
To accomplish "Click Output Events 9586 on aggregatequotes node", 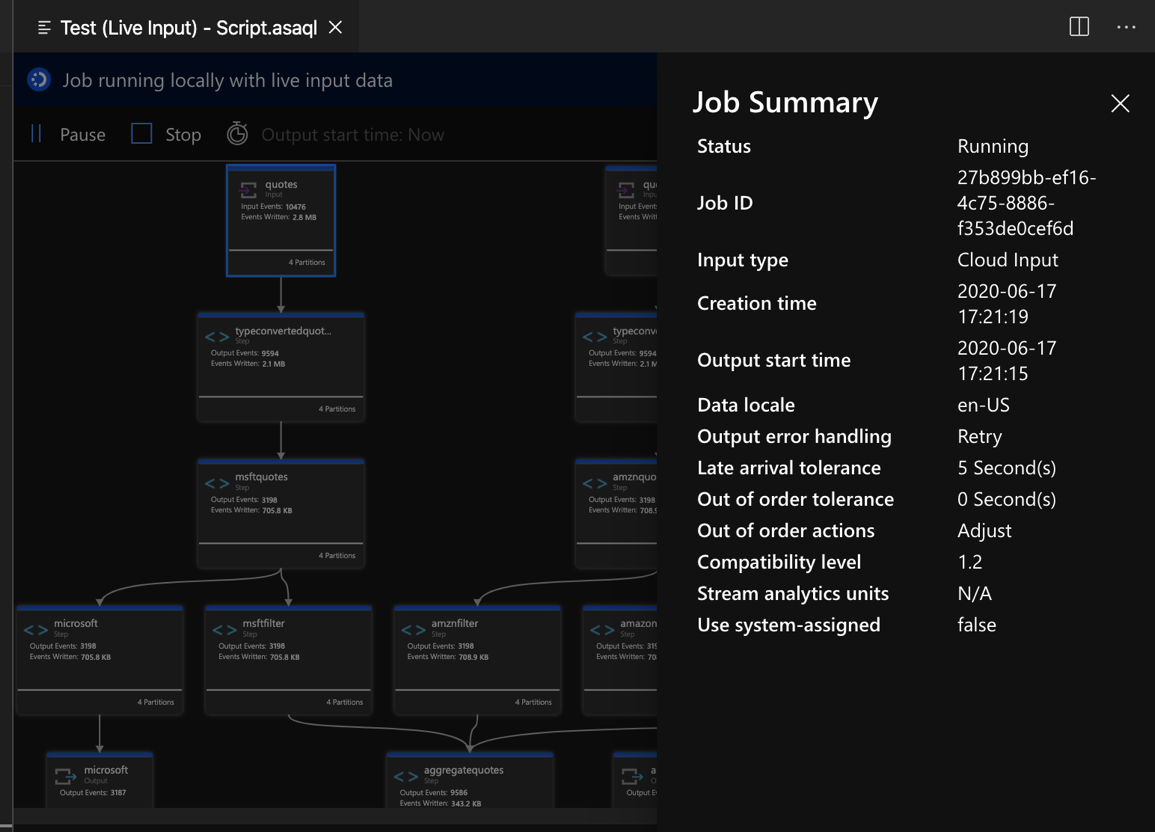I will click(433, 793).
